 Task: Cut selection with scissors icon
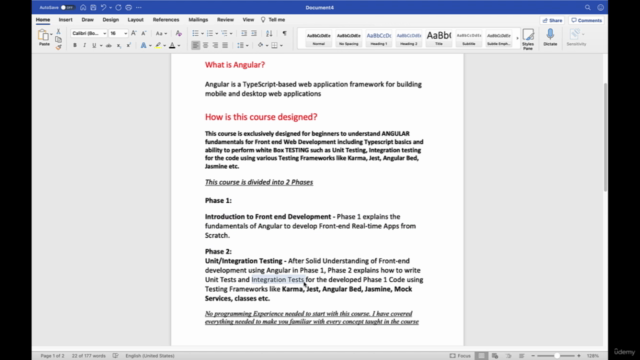(58, 31)
